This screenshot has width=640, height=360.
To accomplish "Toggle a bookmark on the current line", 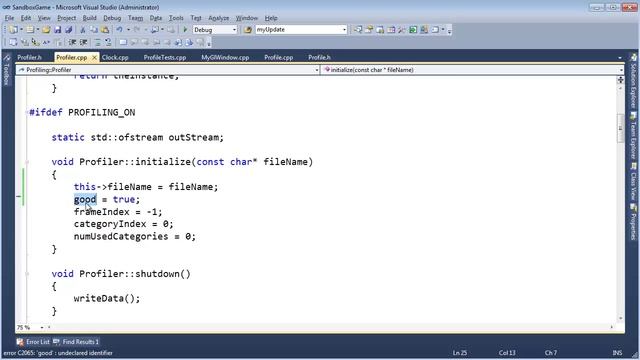I will (123, 42).
